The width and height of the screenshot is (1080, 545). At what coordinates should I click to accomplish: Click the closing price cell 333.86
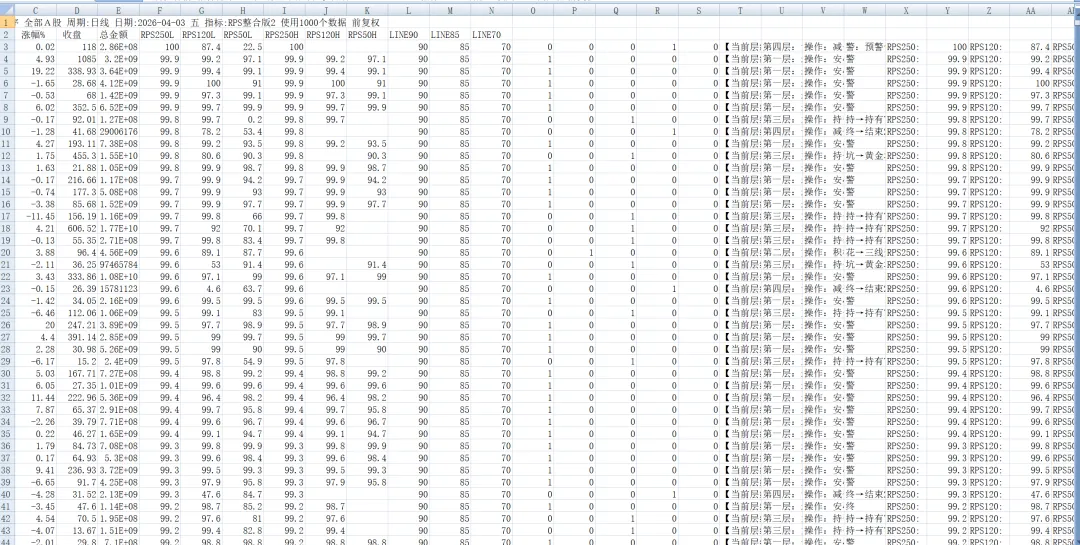pyautogui.click(x=76, y=277)
